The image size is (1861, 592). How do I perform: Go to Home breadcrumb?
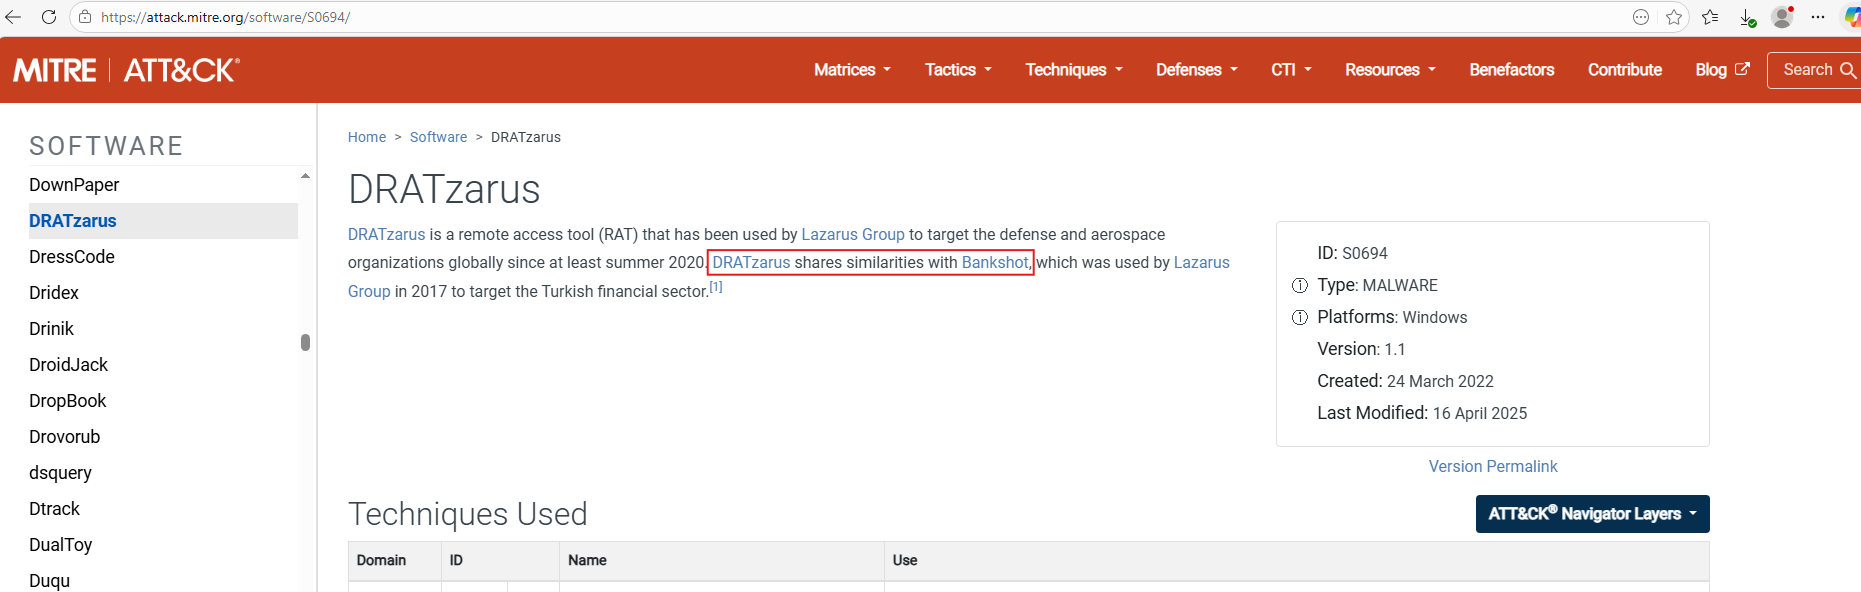pos(367,137)
